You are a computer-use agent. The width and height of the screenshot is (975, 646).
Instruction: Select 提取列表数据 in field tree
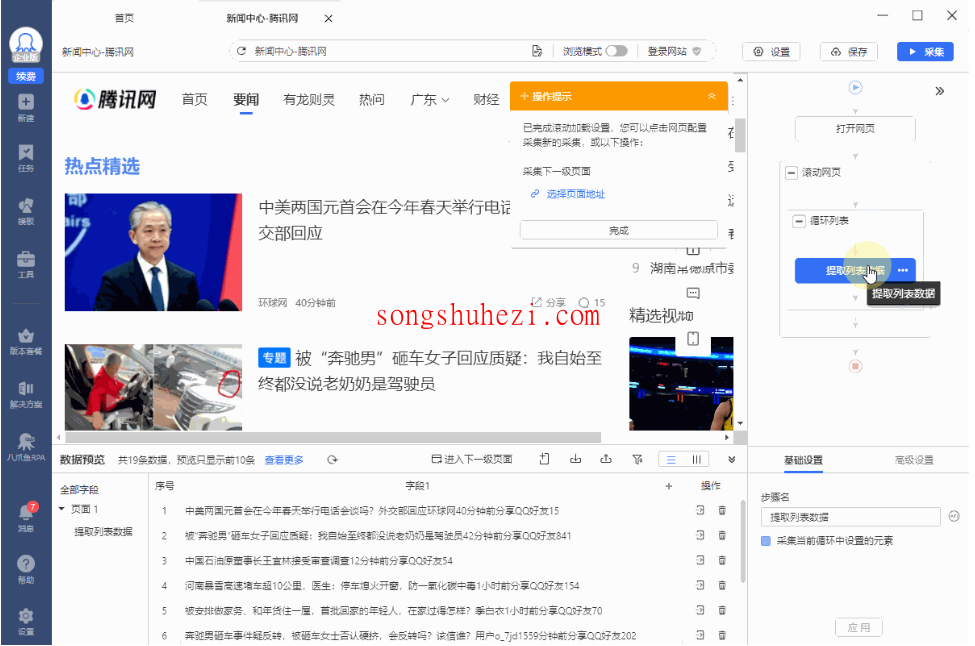click(103, 532)
